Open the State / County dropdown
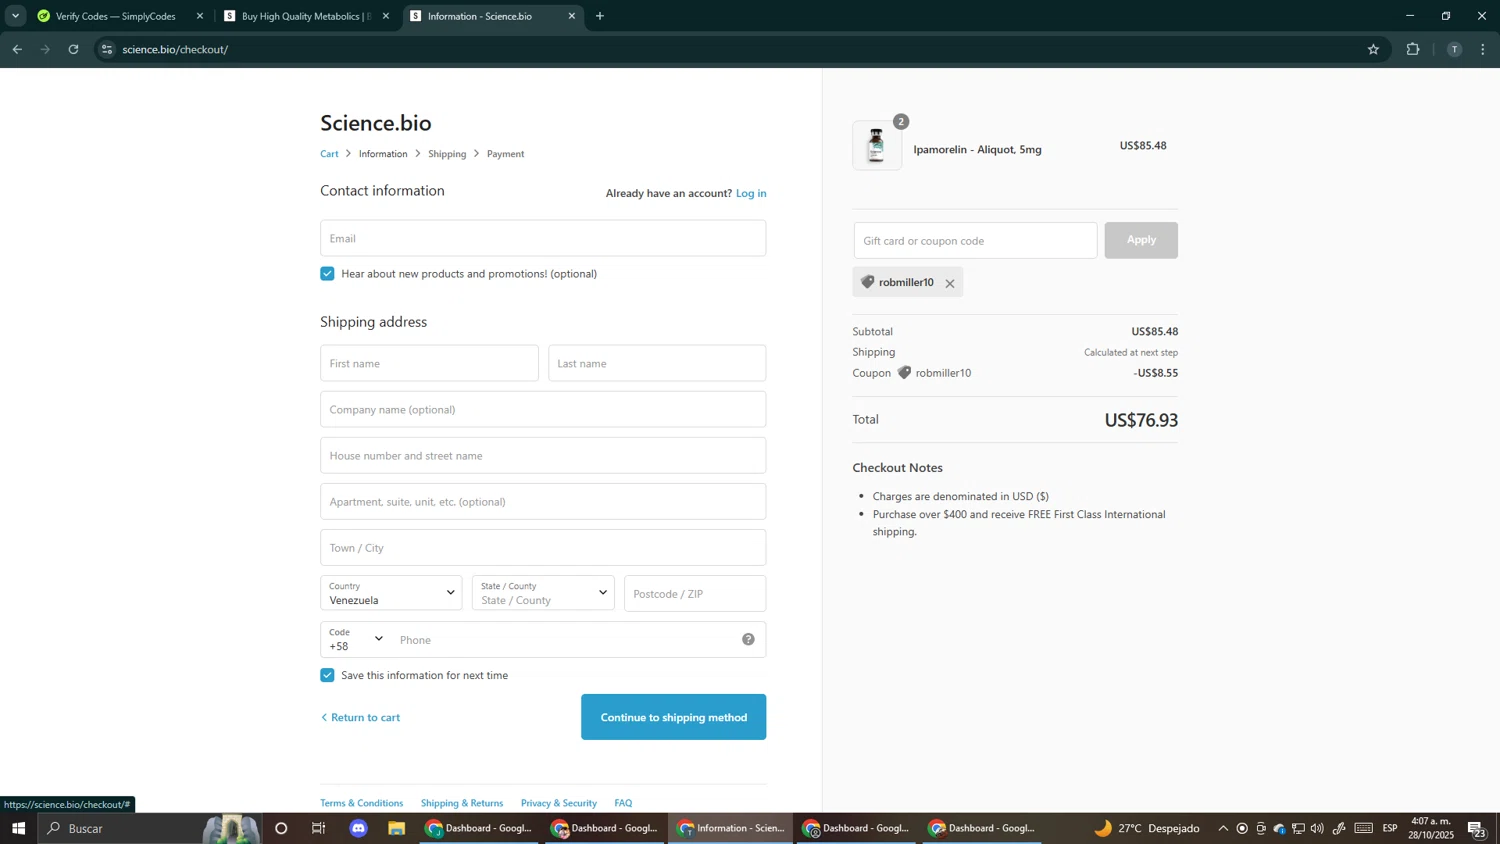Viewport: 1500px width, 844px height. pos(543,593)
